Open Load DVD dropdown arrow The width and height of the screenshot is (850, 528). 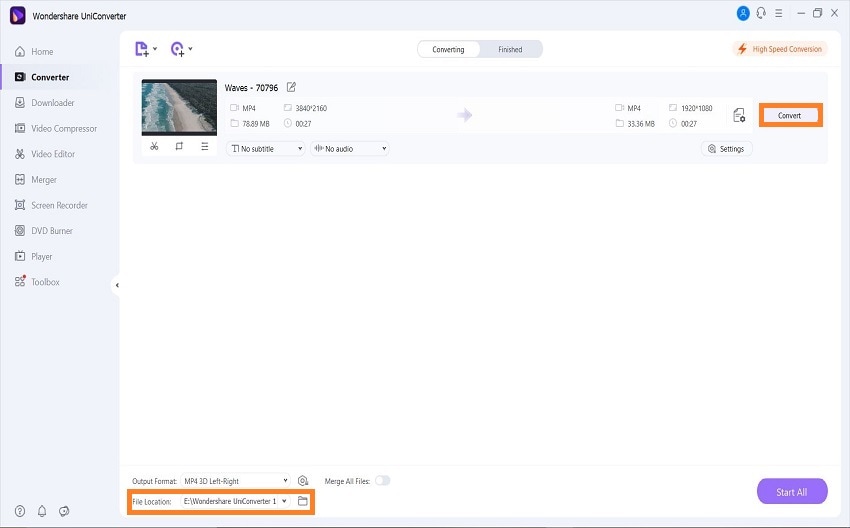pyautogui.click(x=190, y=49)
